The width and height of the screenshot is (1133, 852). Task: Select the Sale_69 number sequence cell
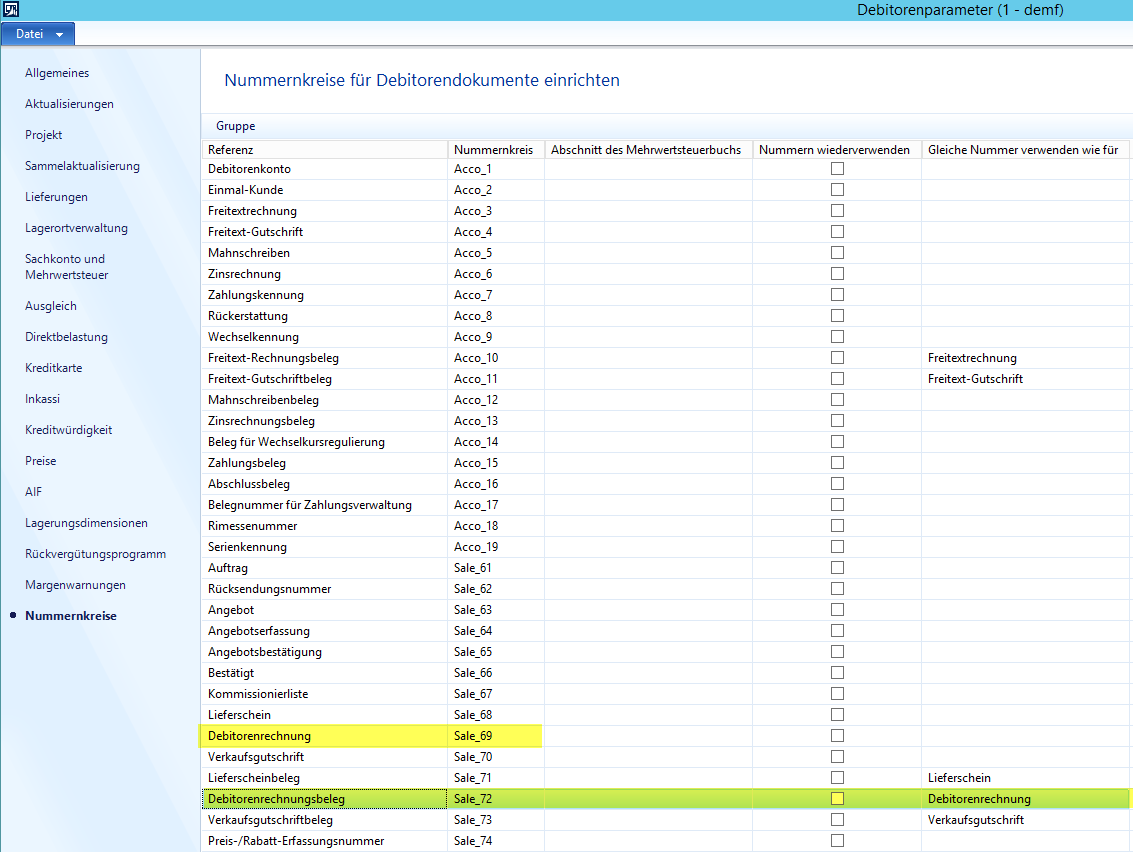point(495,736)
